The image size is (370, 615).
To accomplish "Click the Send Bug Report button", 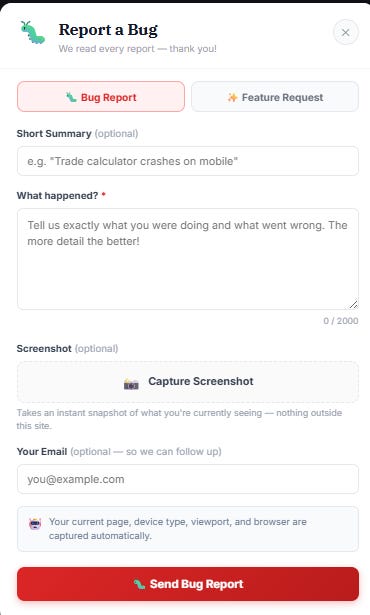I will 188,584.
